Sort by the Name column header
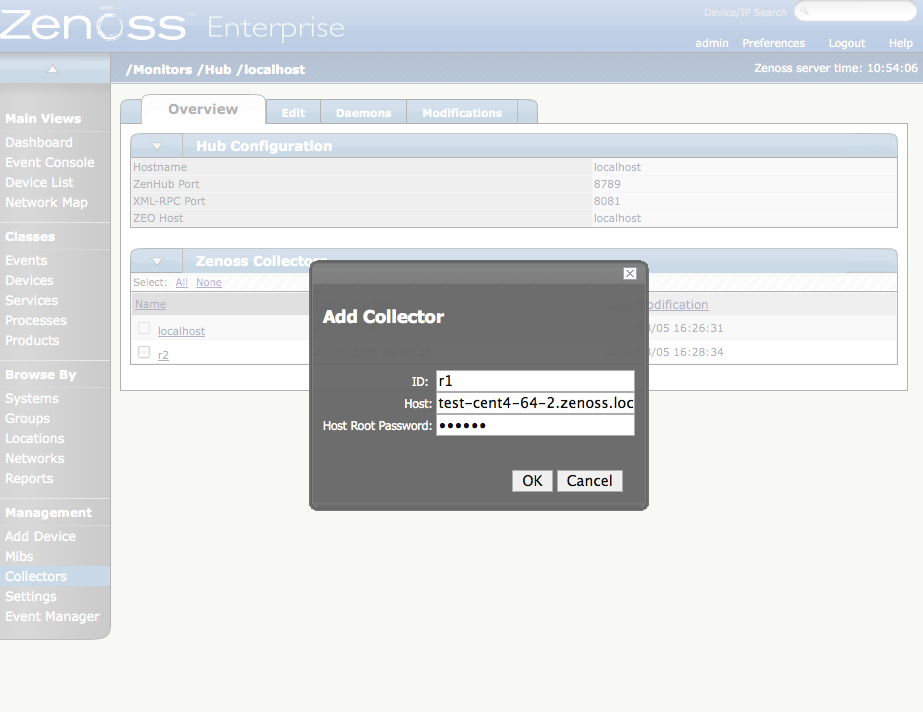The image size is (923, 712). tap(150, 304)
